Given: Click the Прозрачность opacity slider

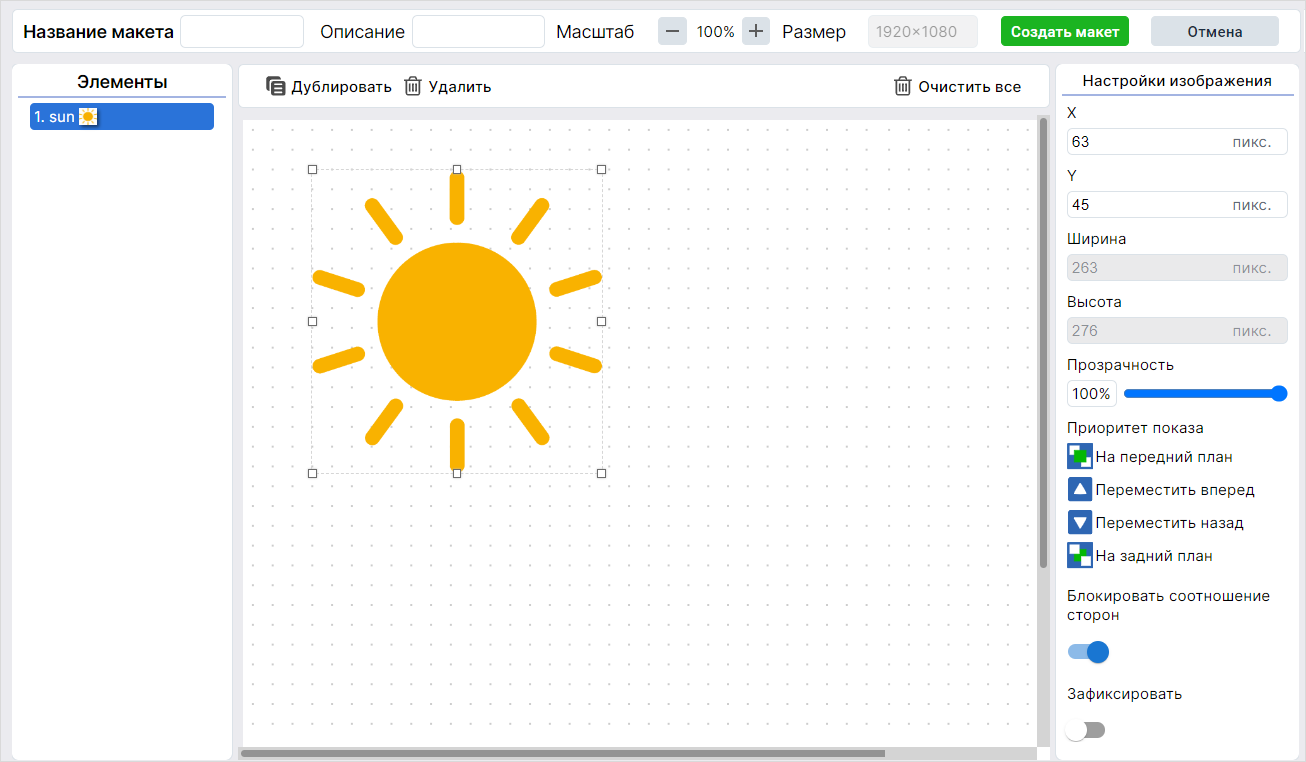Looking at the screenshot, I should [1200, 394].
